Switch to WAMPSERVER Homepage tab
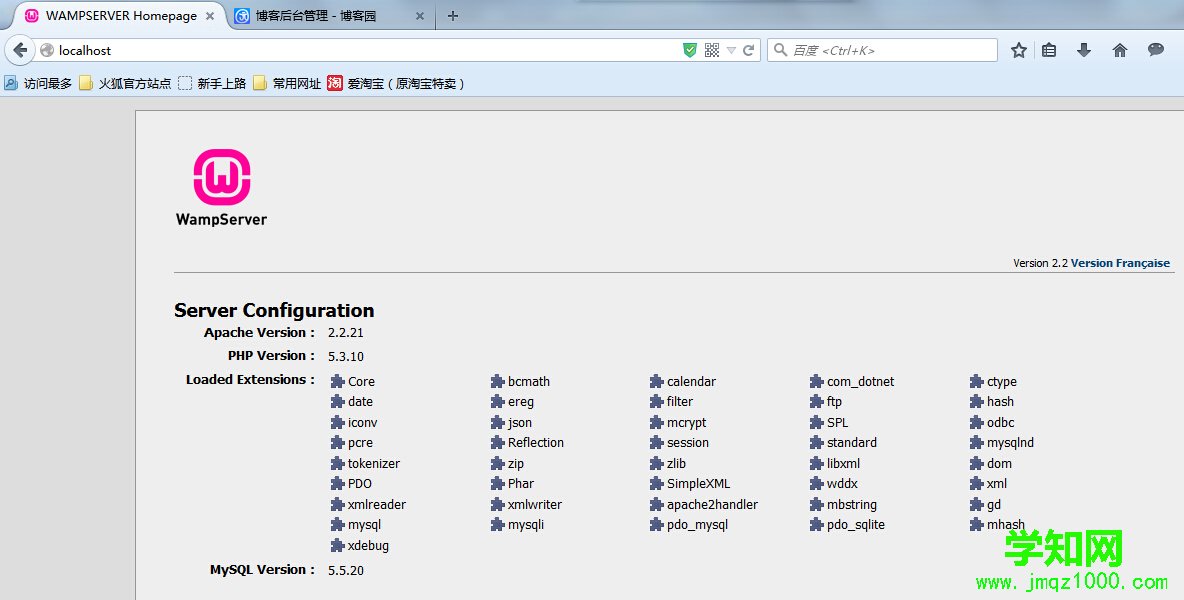 pos(121,16)
